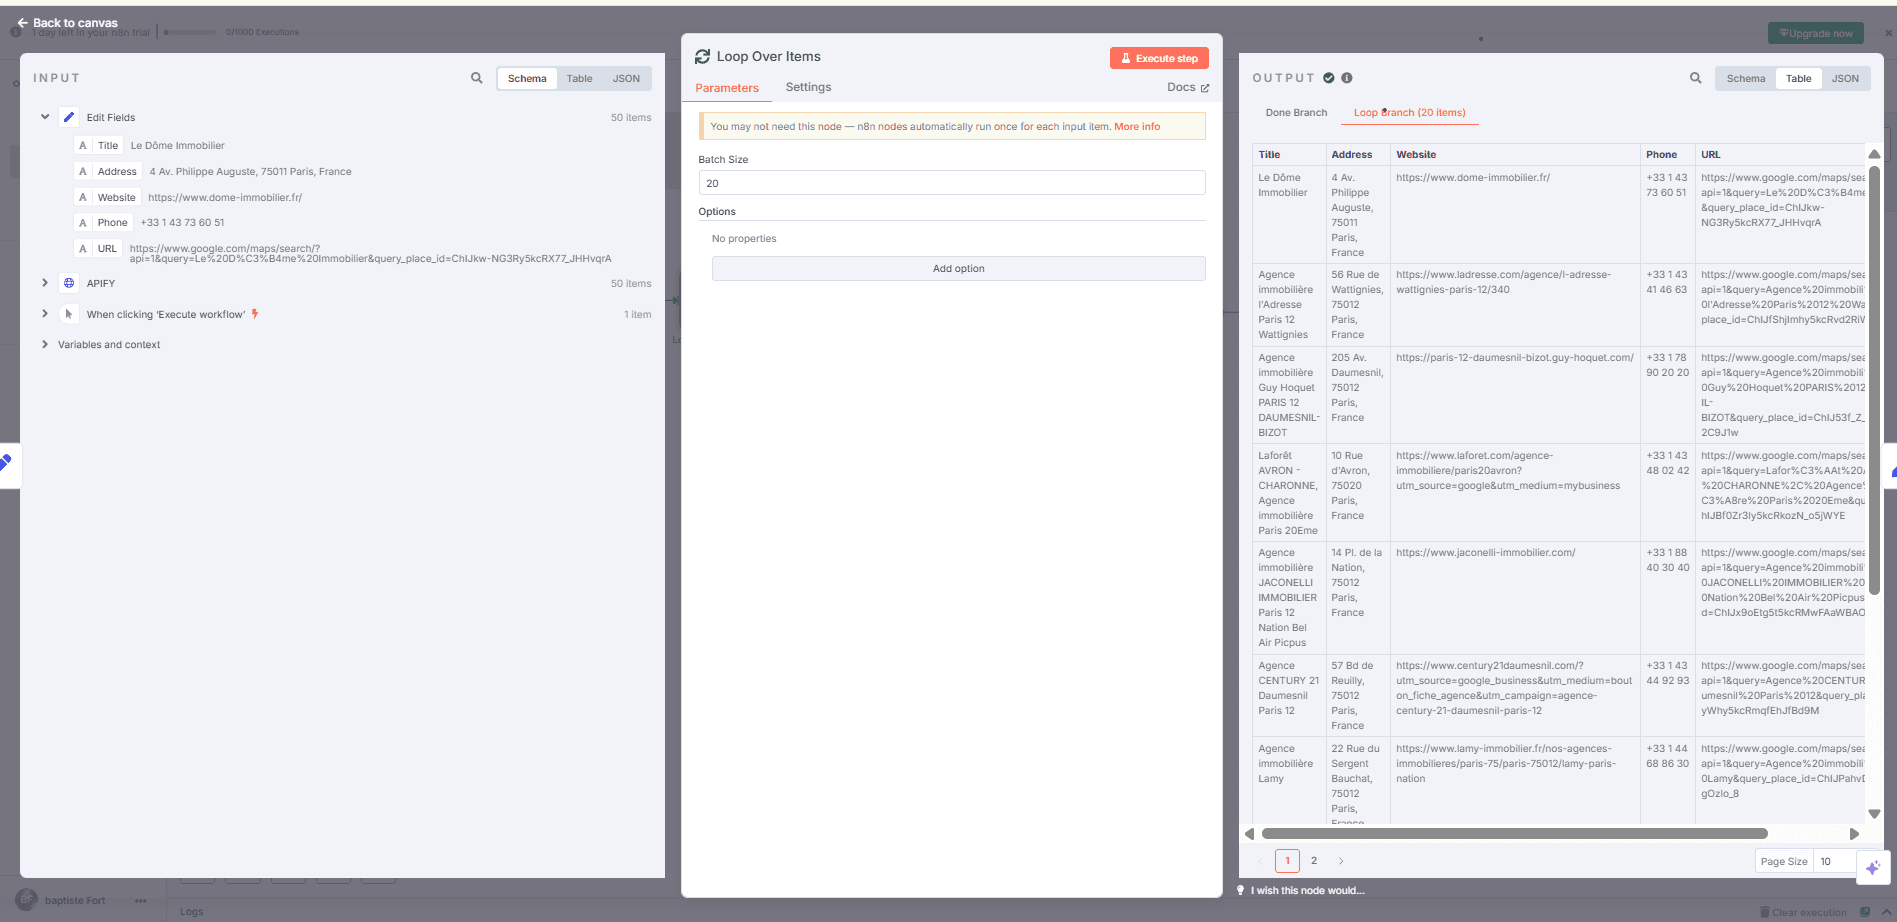
Task: Open the Parameters tab
Action: point(727,88)
